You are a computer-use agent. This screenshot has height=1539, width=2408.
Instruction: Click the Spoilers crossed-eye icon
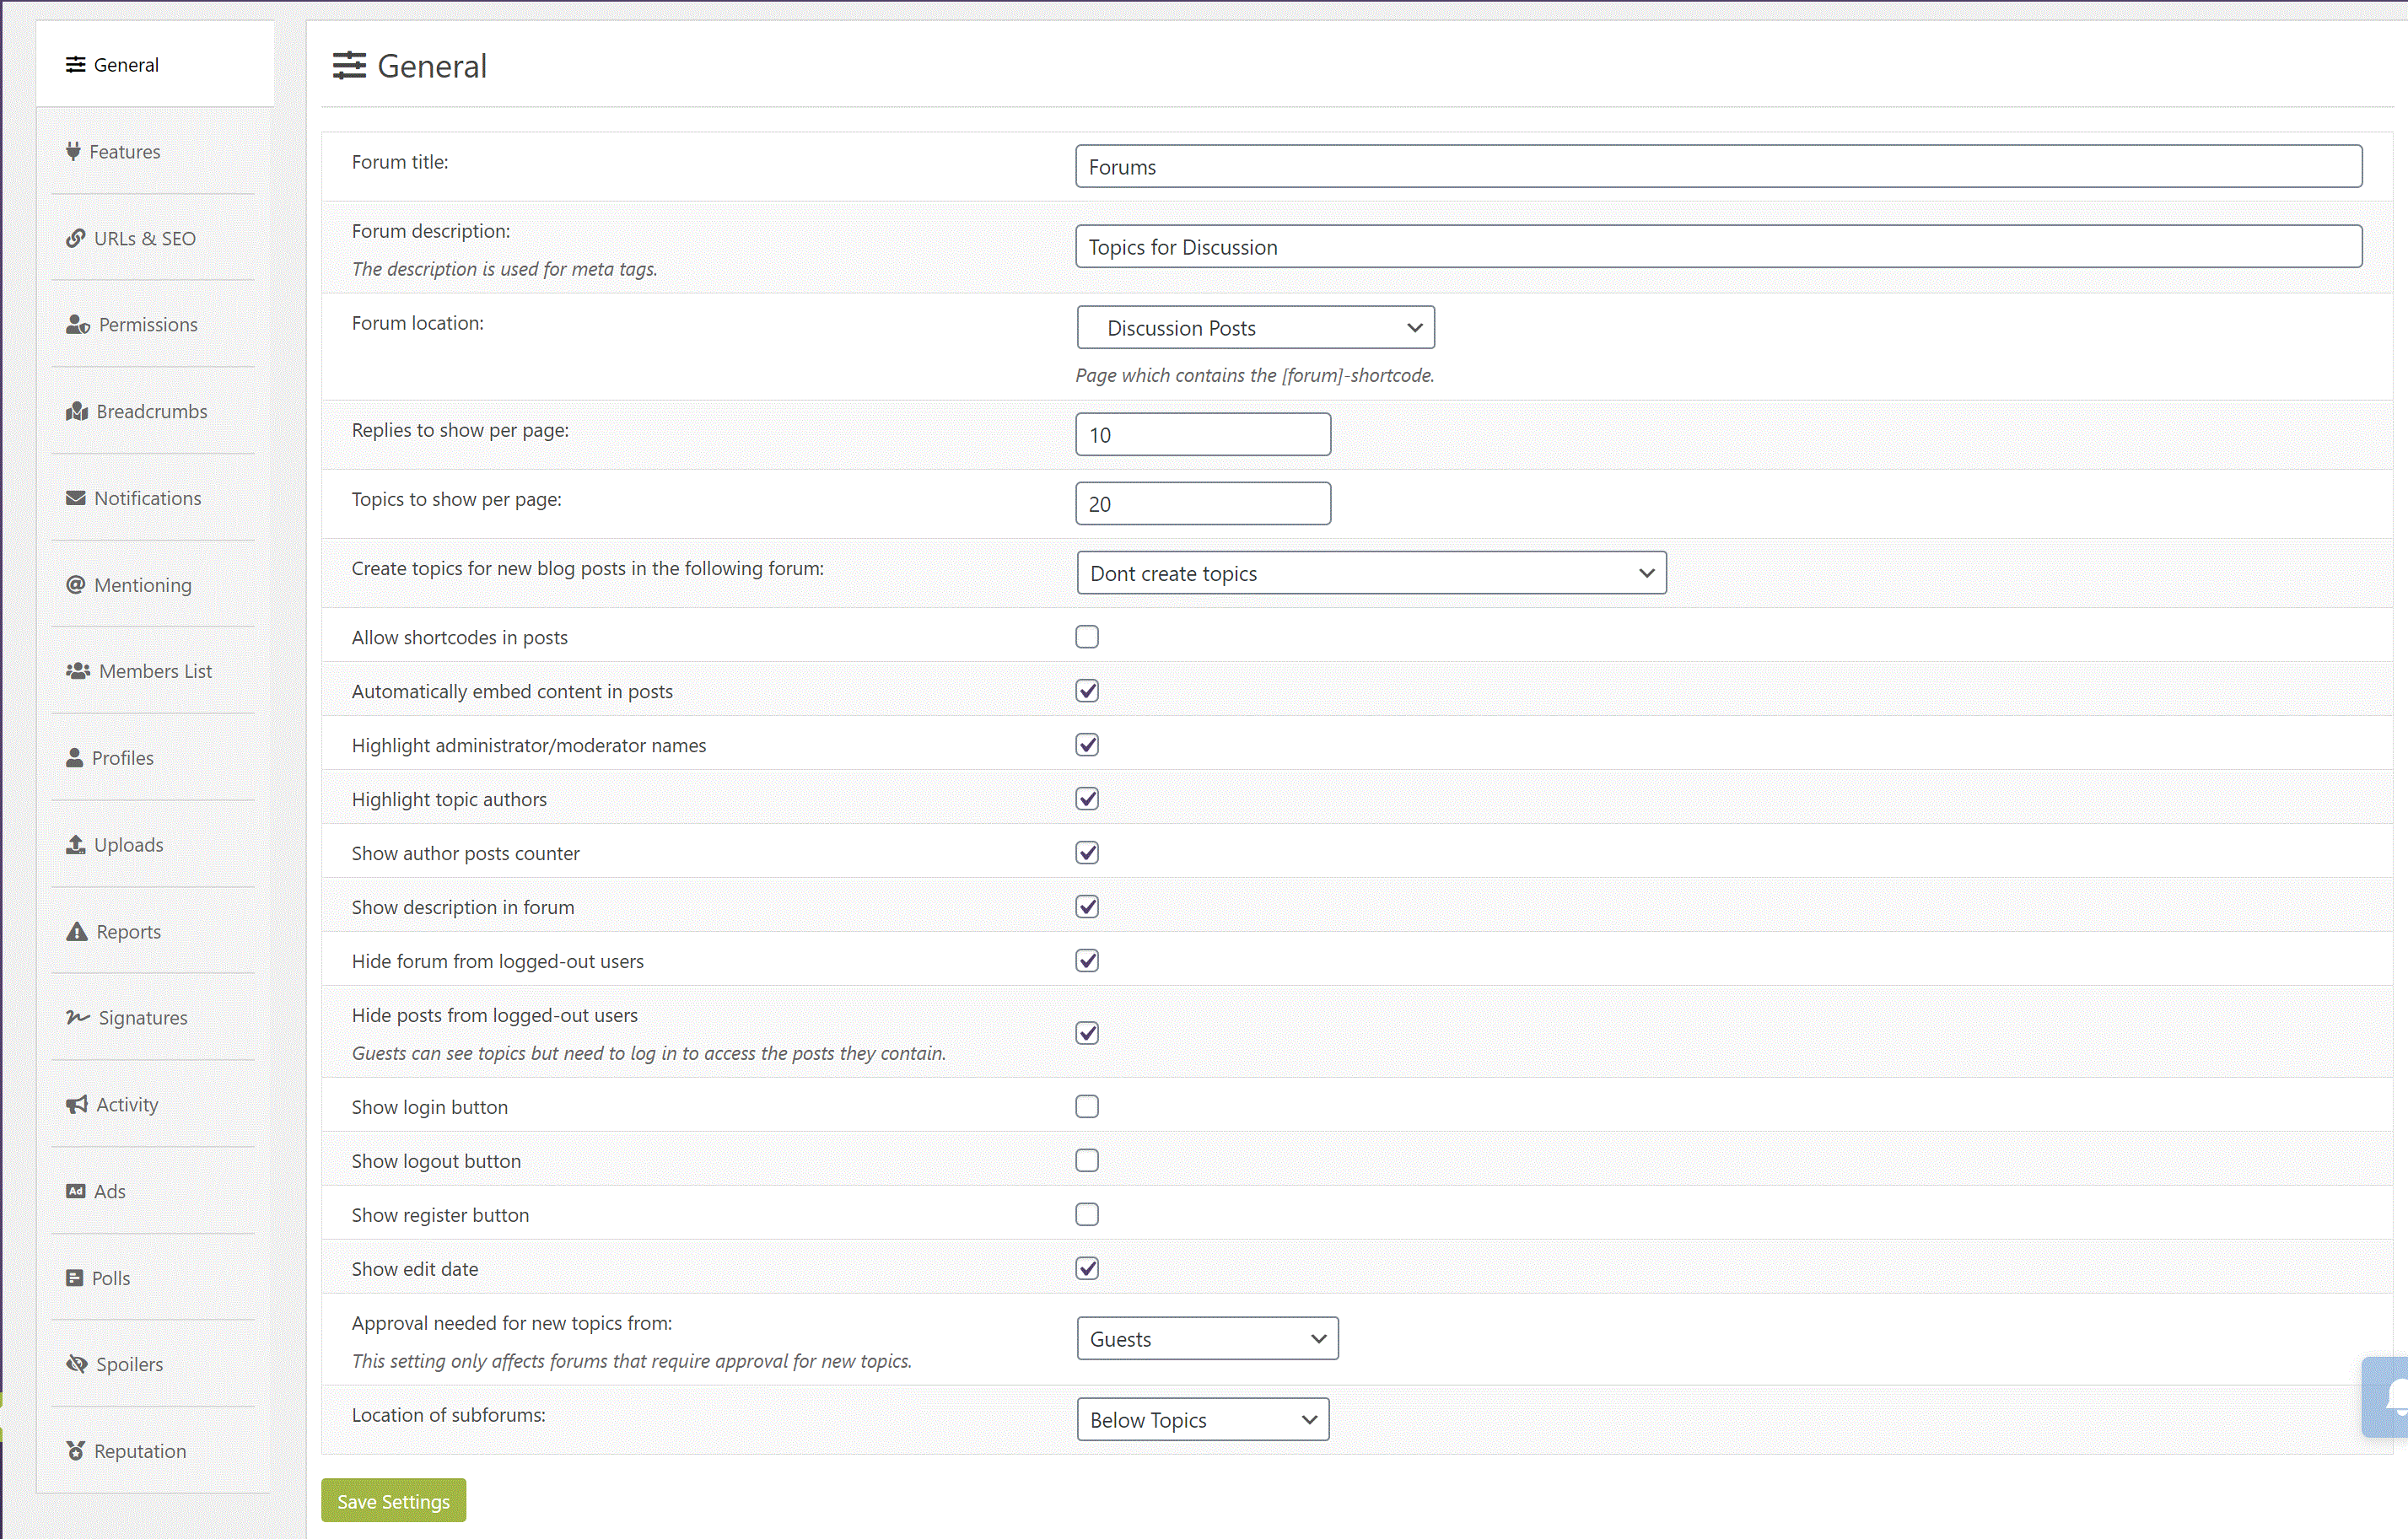(77, 1364)
